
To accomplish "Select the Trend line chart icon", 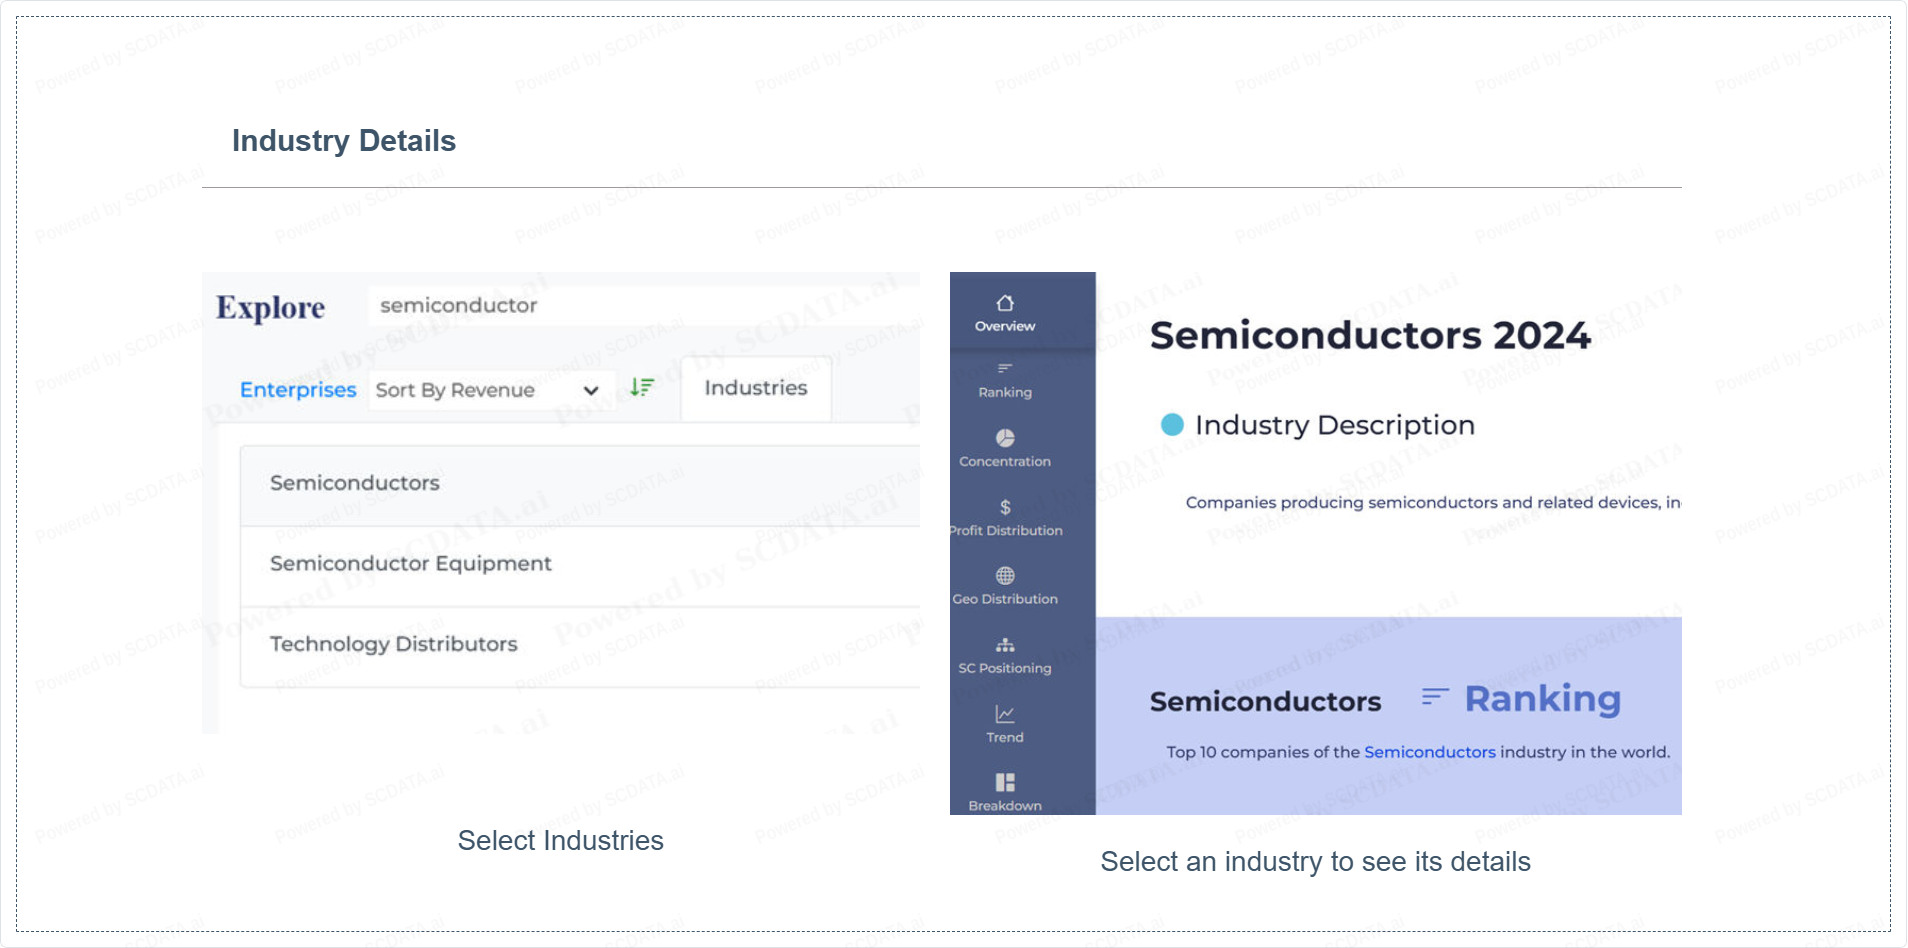I will 1005,714.
